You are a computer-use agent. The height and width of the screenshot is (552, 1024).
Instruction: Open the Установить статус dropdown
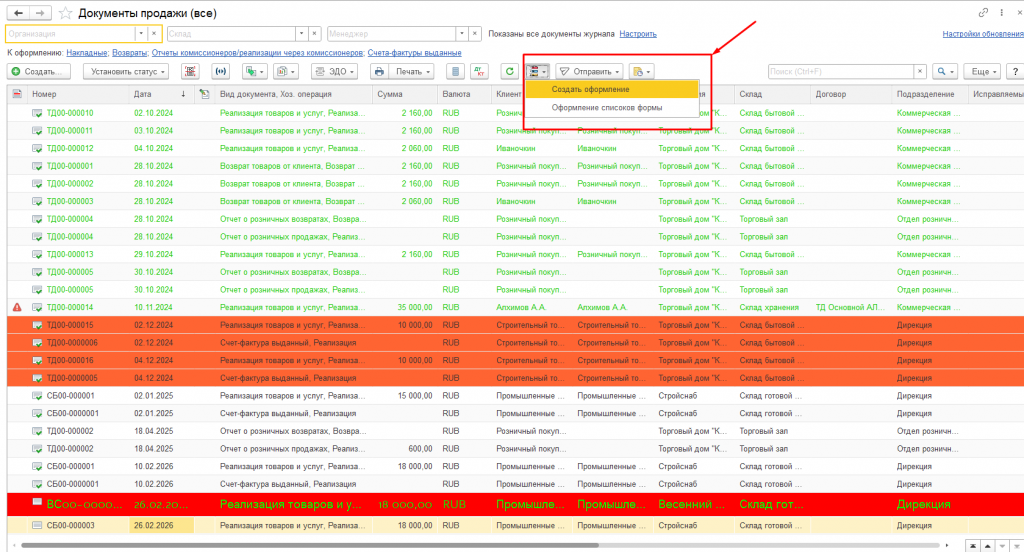tap(128, 72)
